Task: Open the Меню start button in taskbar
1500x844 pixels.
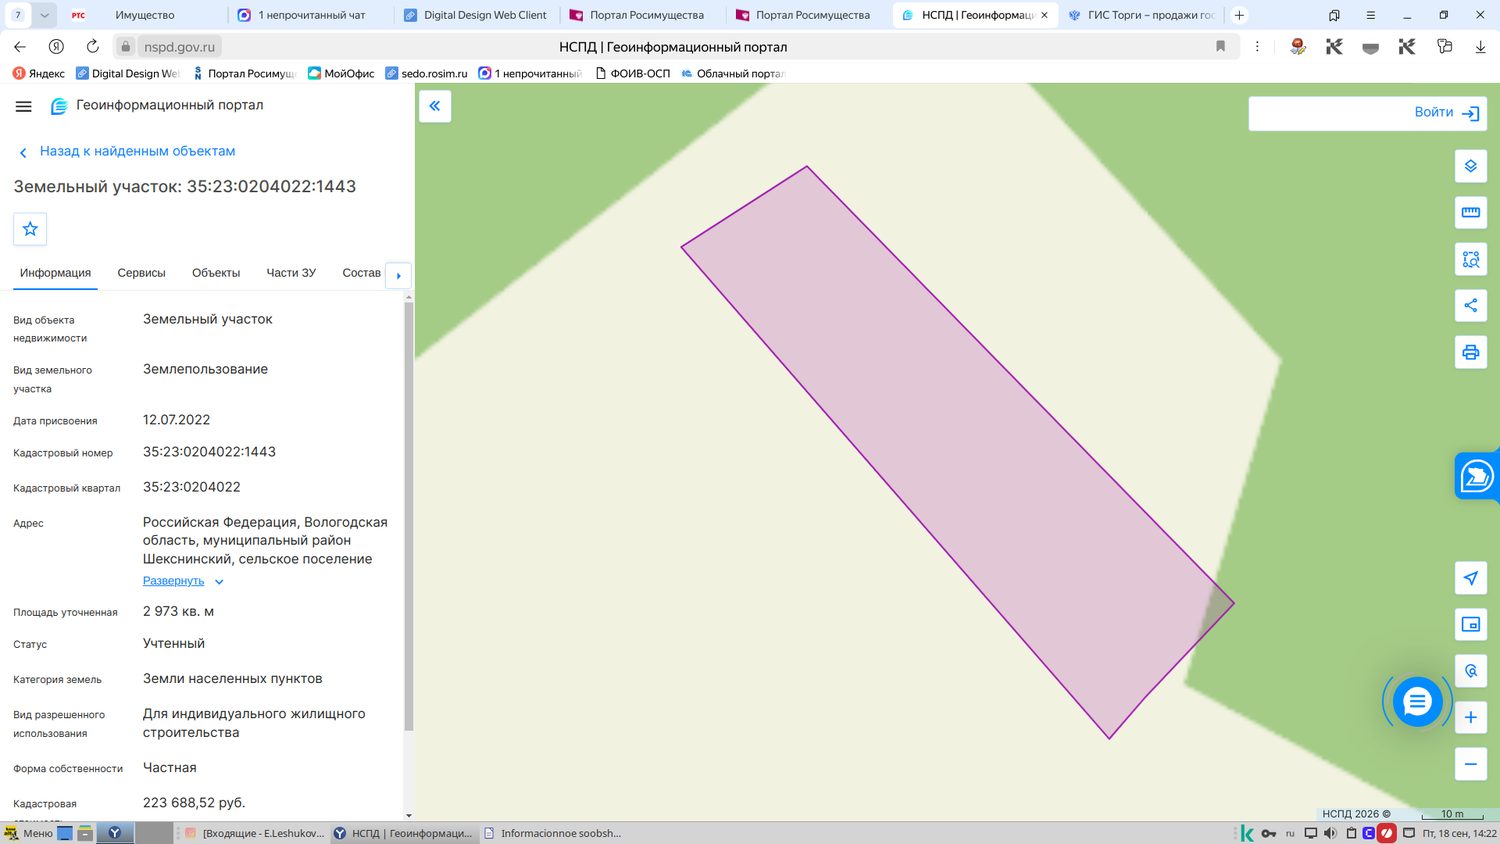Action: click(x=28, y=833)
